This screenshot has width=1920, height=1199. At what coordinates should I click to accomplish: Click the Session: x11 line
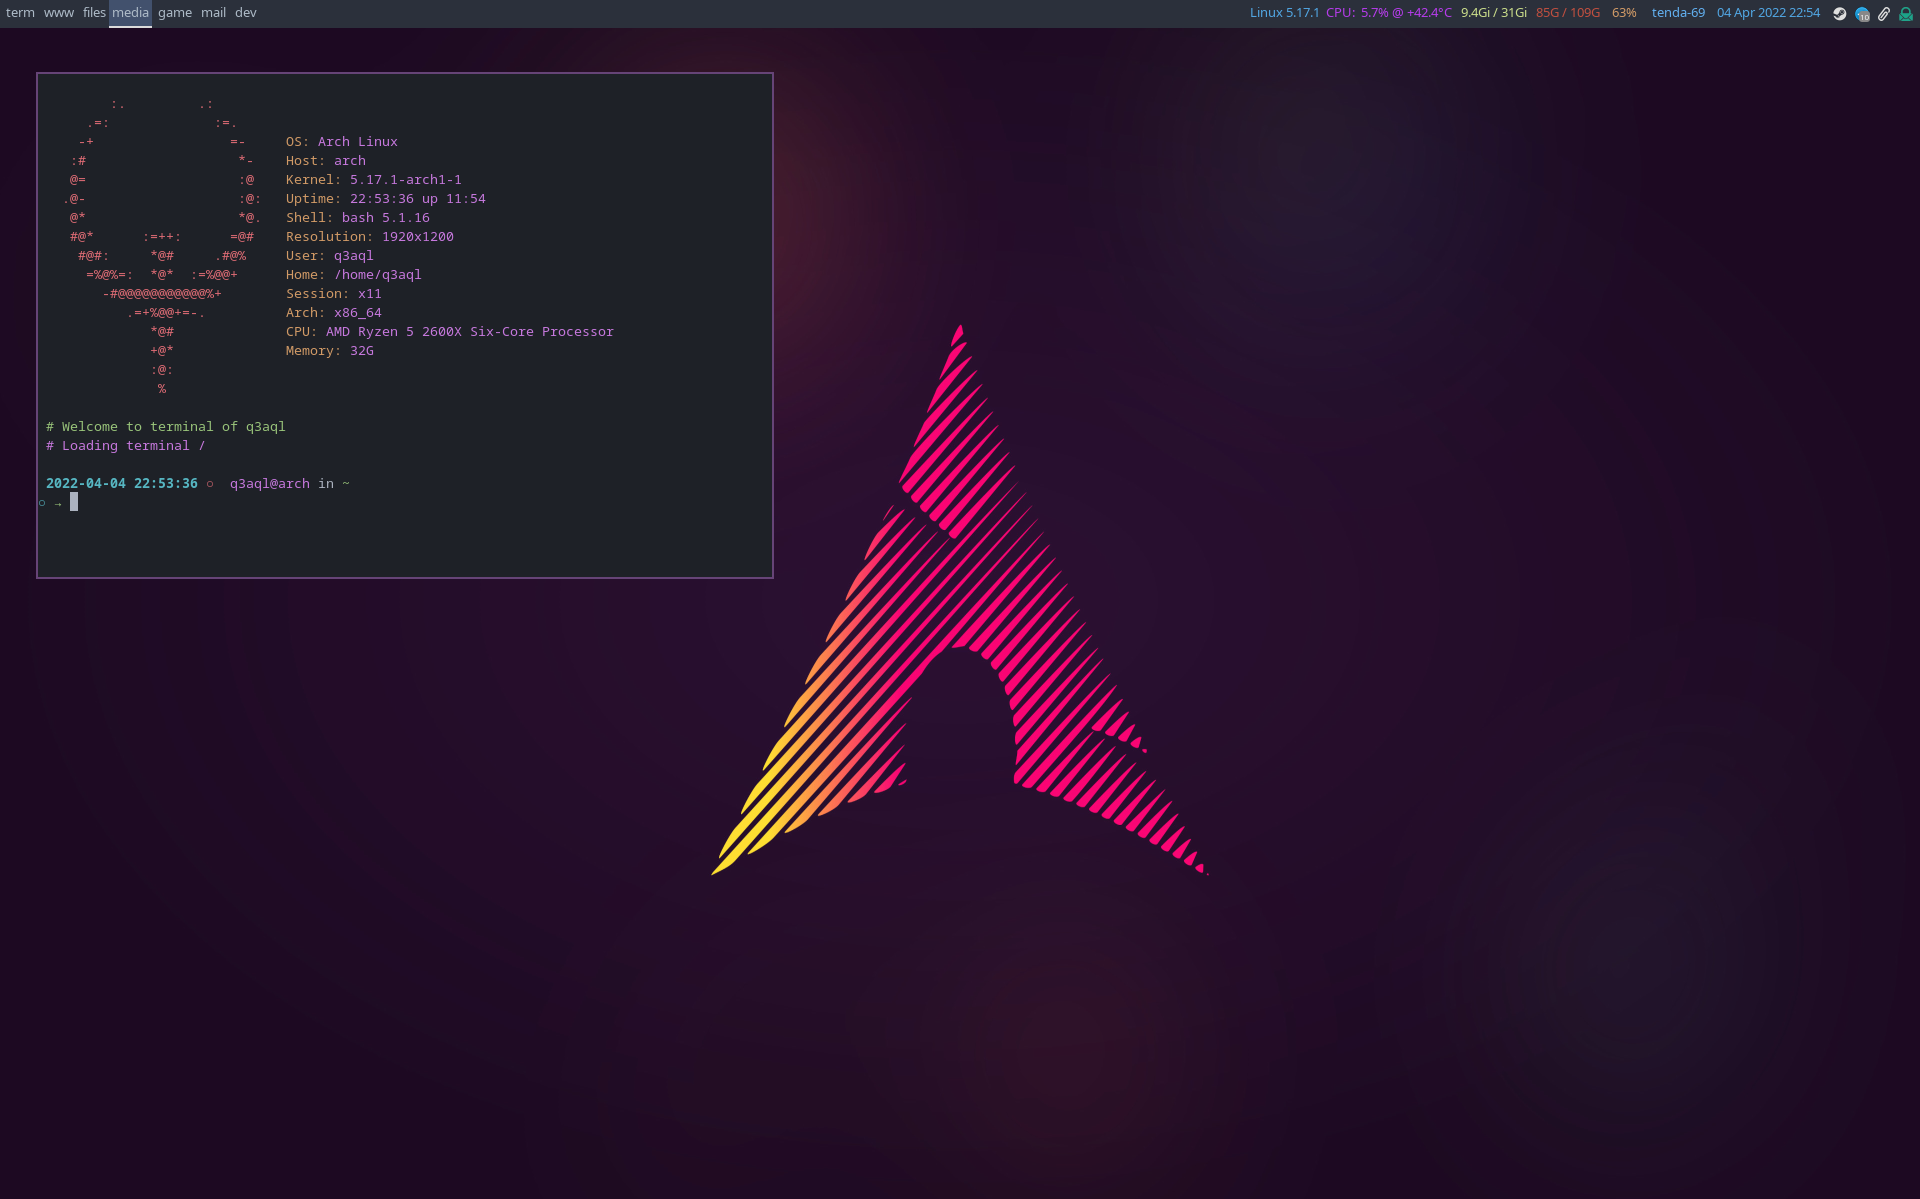click(334, 294)
